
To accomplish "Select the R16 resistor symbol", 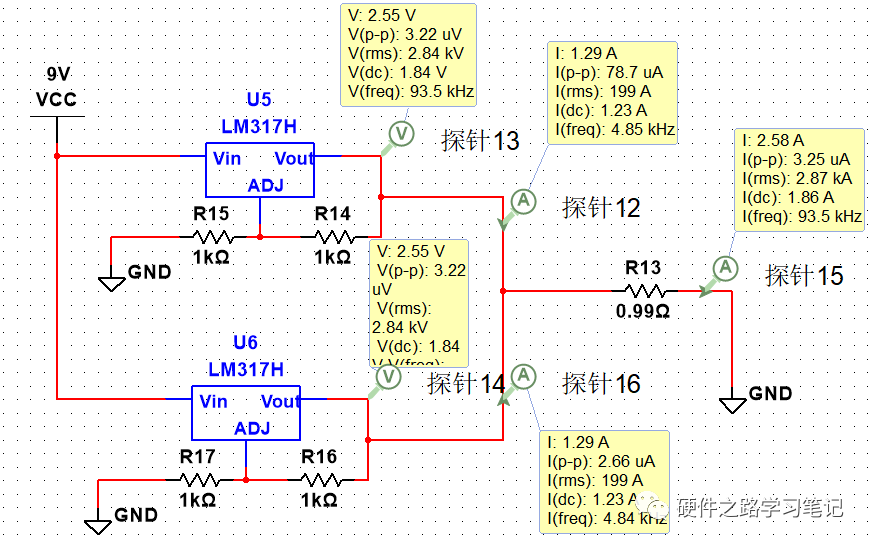I will [320, 480].
